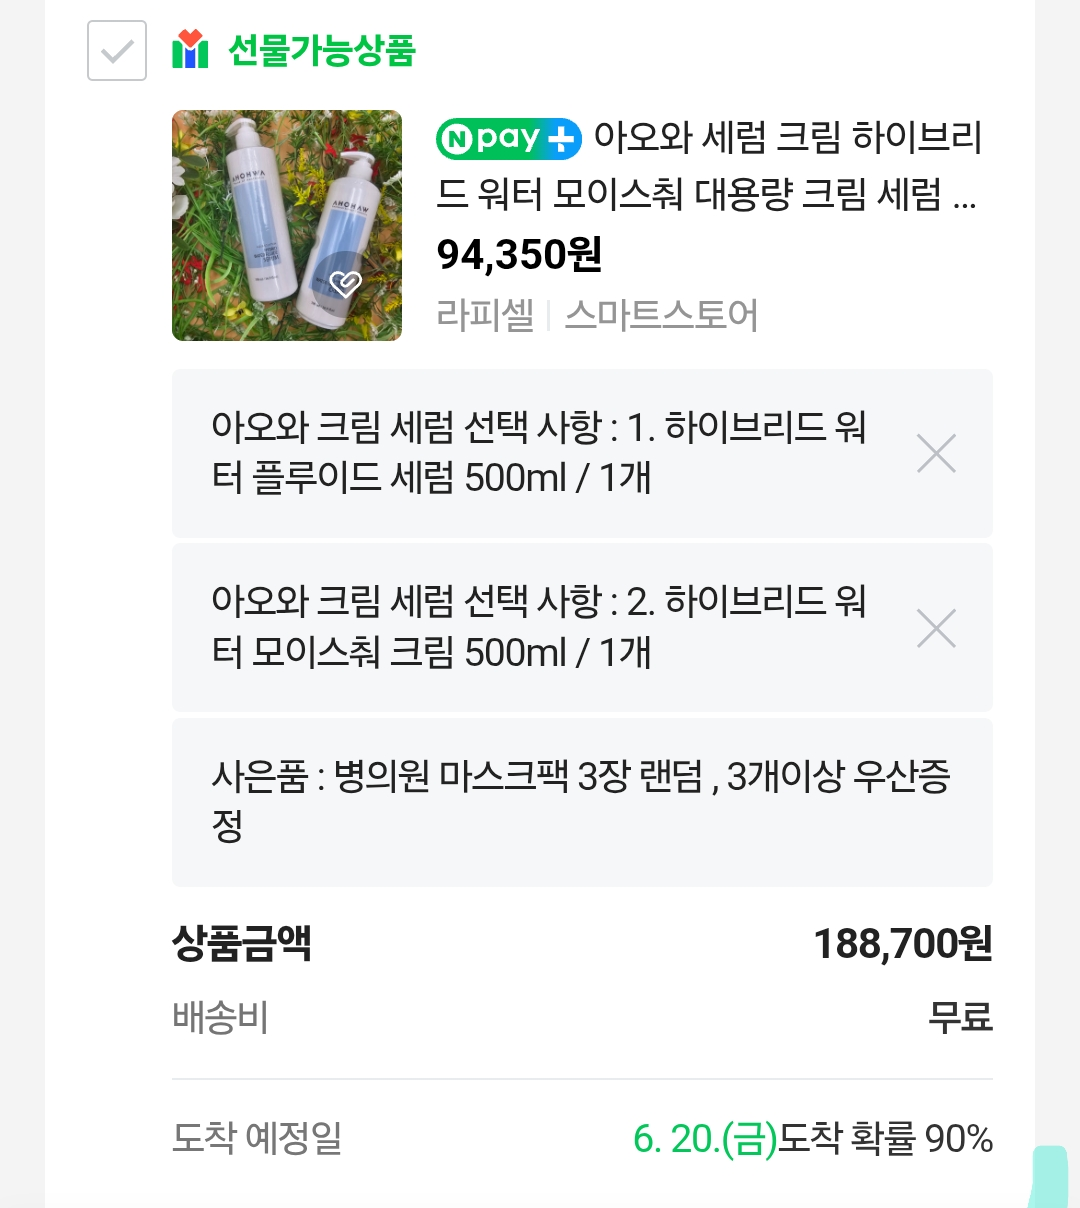
Task: Remove option 2 모이스춰 크림 500ml
Action: point(936,628)
